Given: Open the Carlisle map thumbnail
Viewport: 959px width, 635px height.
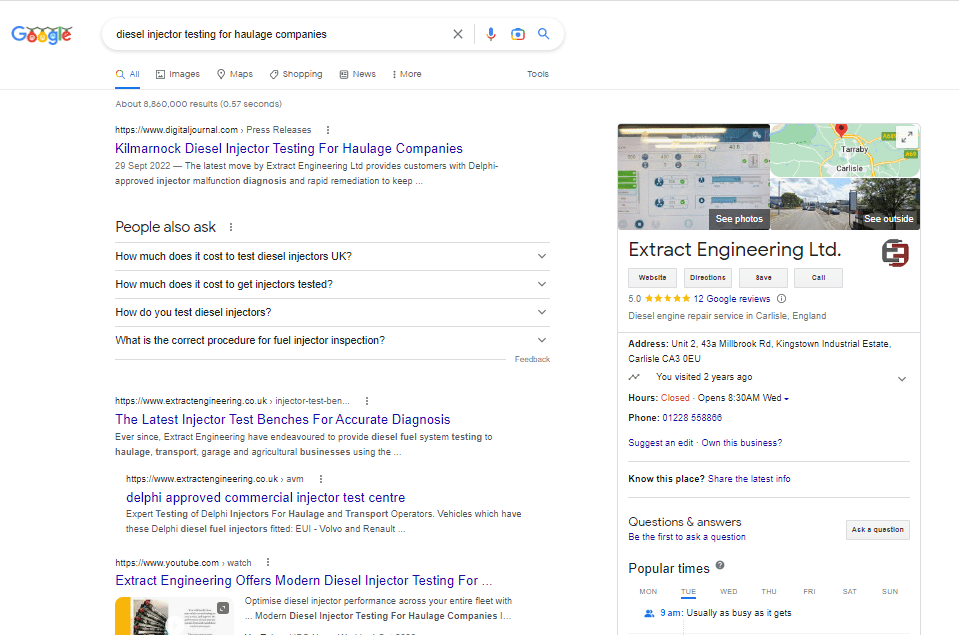Looking at the screenshot, I should click(x=845, y=150).
